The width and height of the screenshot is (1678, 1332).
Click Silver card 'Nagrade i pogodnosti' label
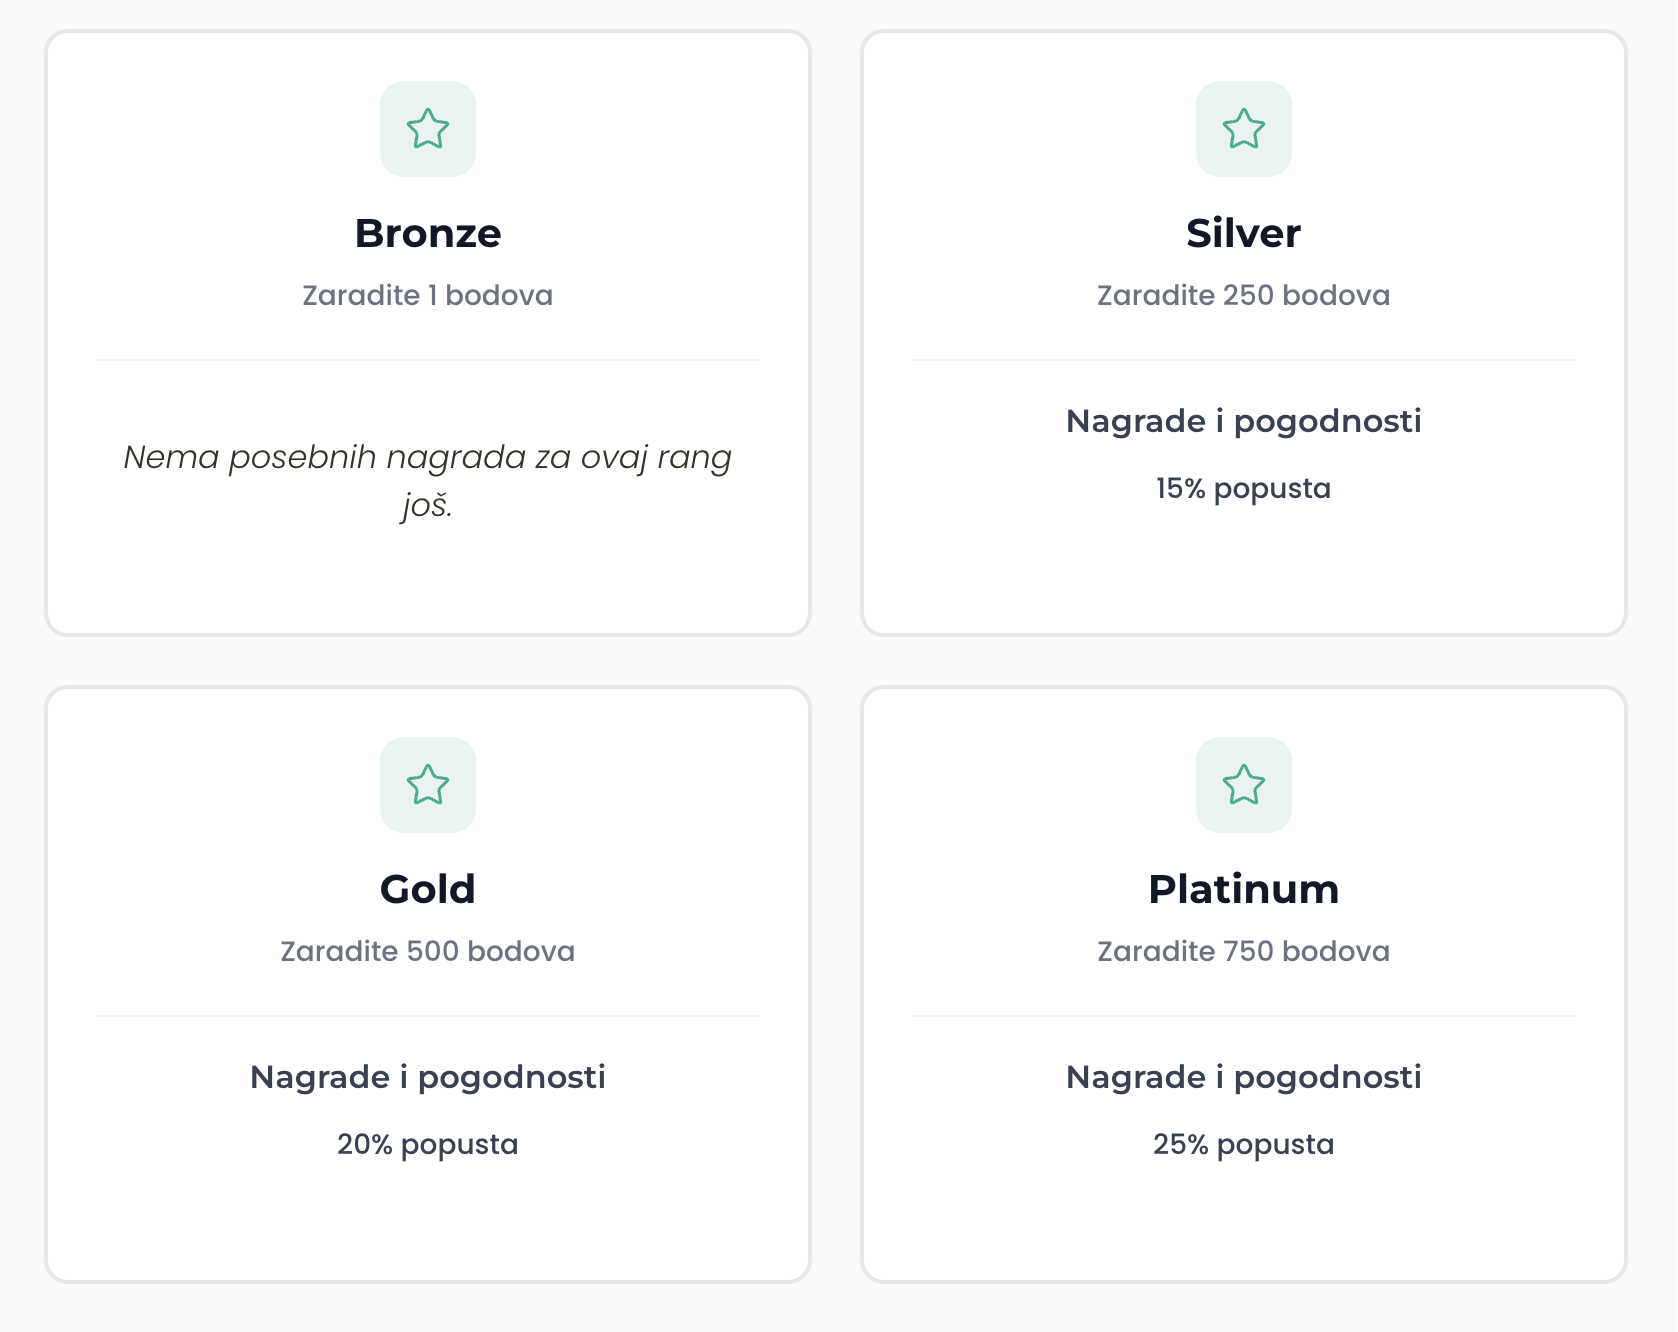click(1244, 421)
